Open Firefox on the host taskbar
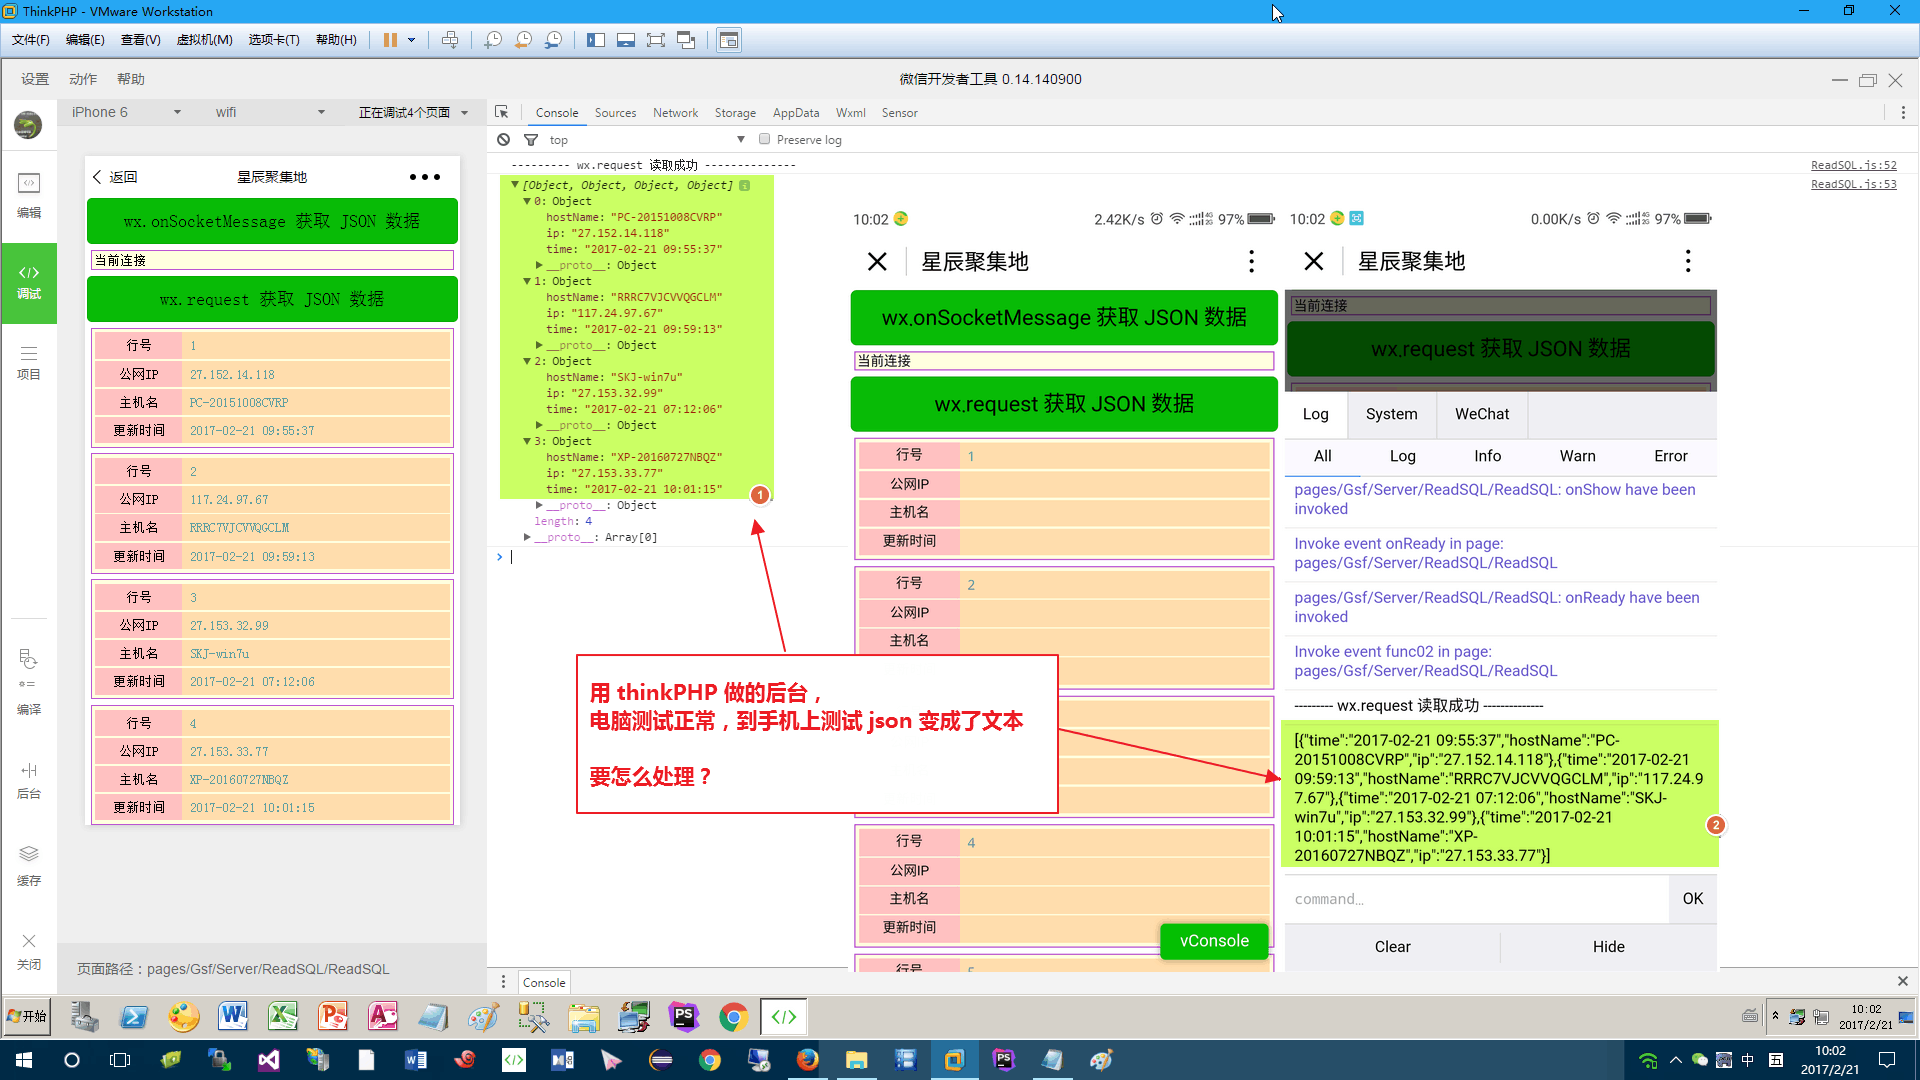Image resolution: width=1920 pixels, height=1080 pixels. [808, 1060]
